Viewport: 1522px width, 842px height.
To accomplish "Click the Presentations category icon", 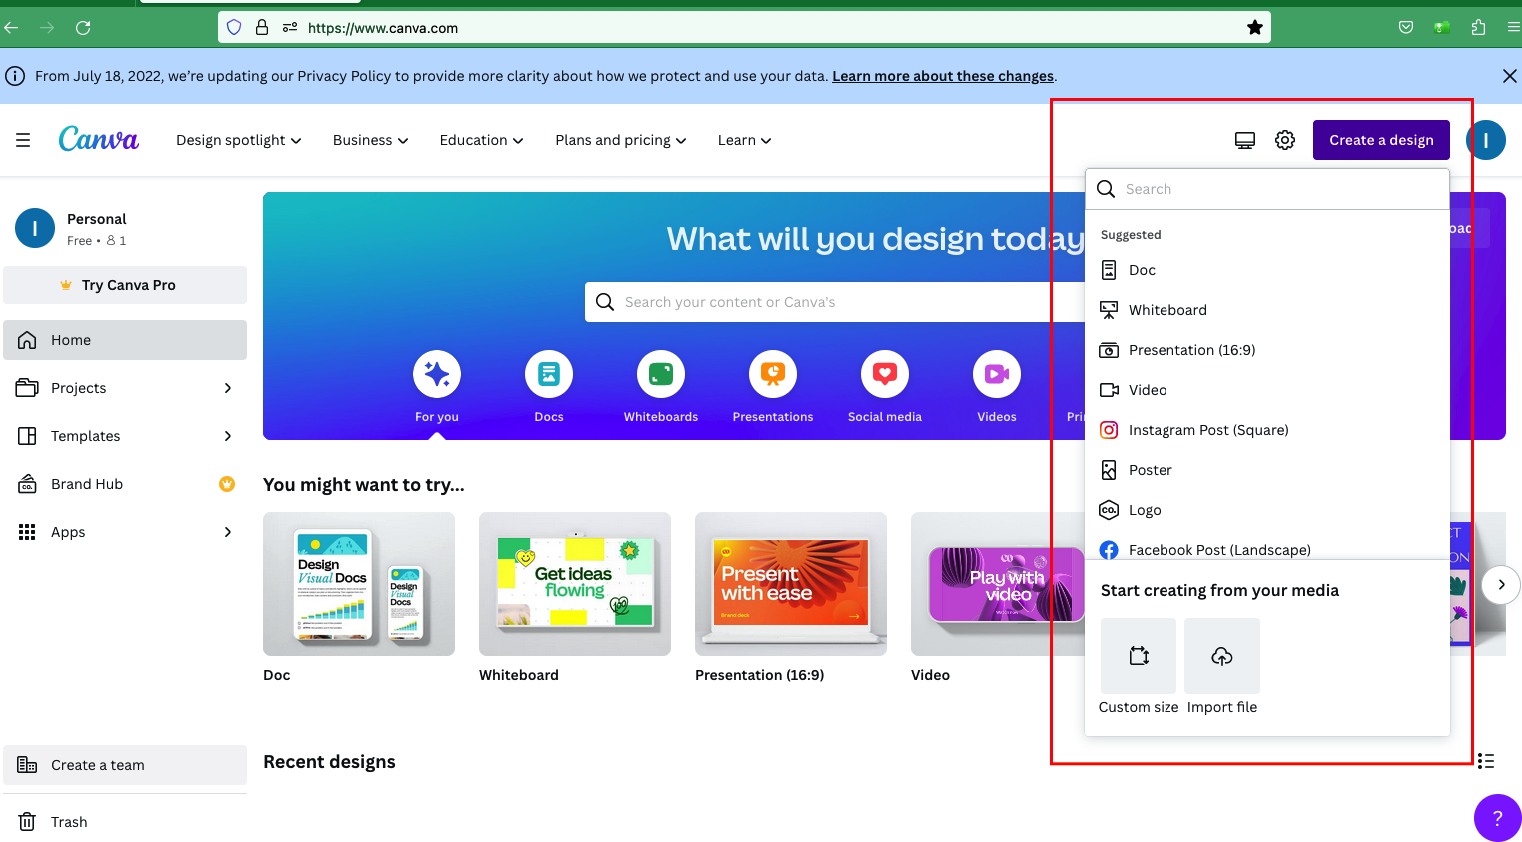I will click(x=773, y=374).
